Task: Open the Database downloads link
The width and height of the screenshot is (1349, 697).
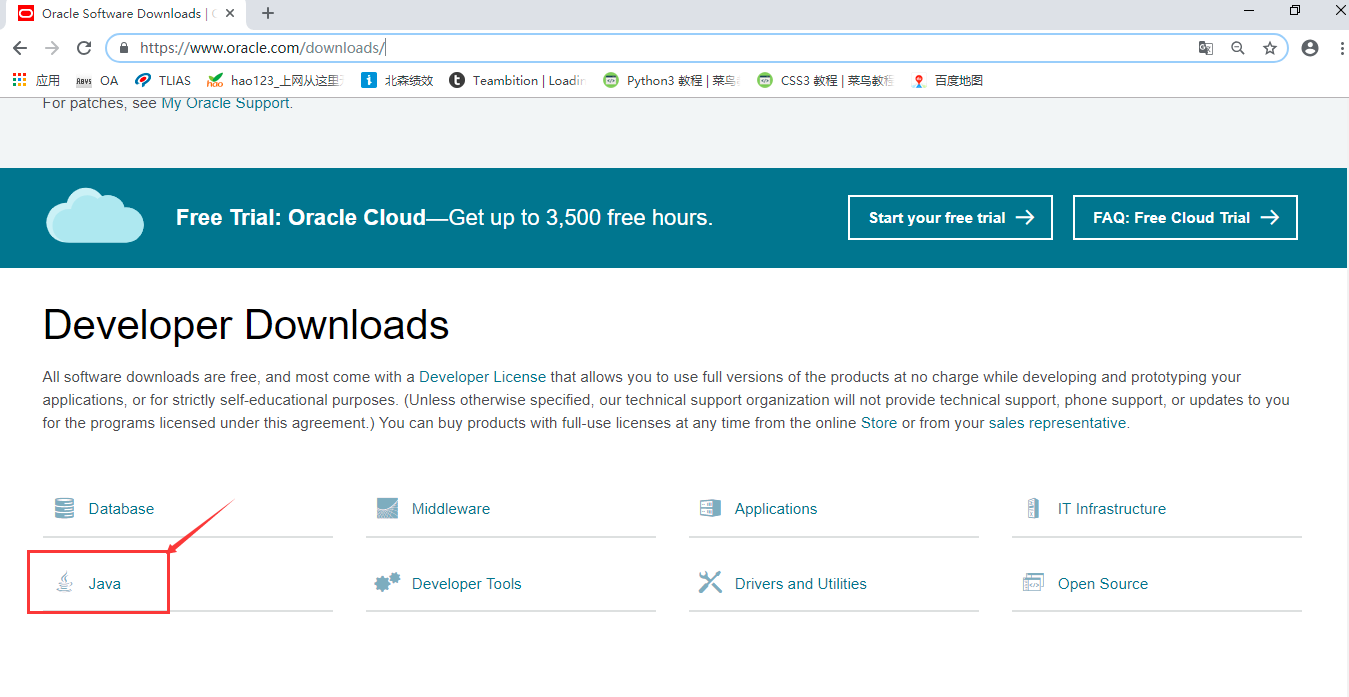Action: coord(121,509)
